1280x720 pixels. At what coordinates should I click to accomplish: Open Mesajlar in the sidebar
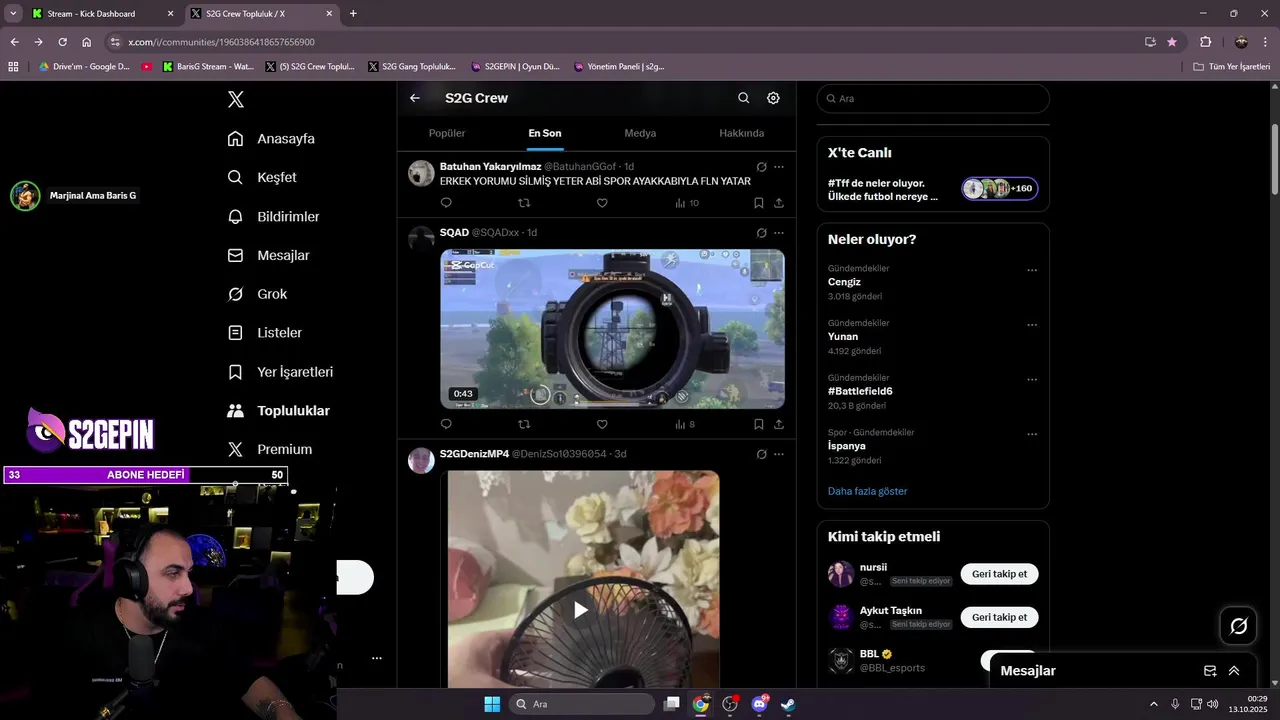(268, 255)
